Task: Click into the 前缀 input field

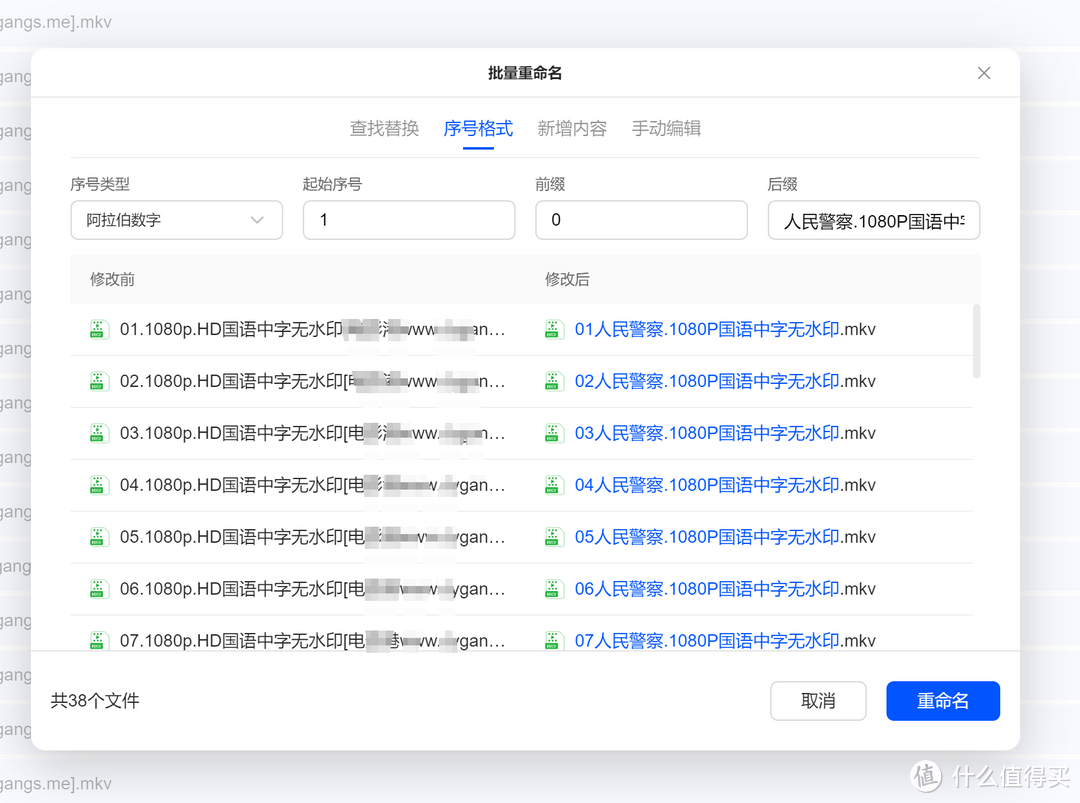Action: 641,220
